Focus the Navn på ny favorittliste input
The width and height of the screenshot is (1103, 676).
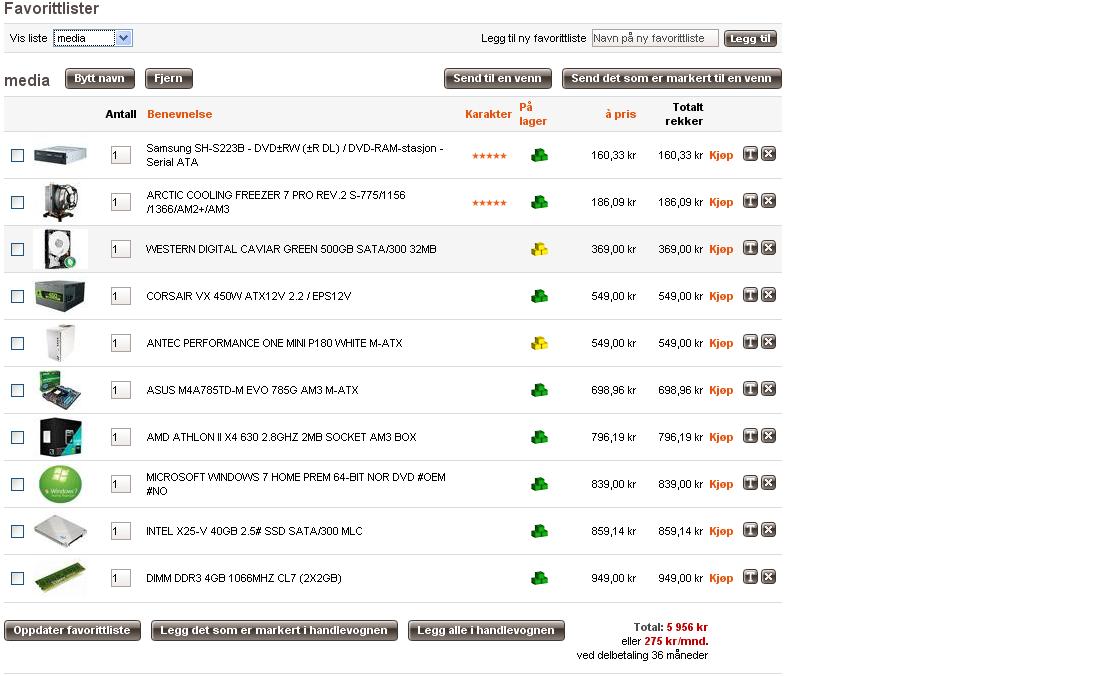coord(655,38)
